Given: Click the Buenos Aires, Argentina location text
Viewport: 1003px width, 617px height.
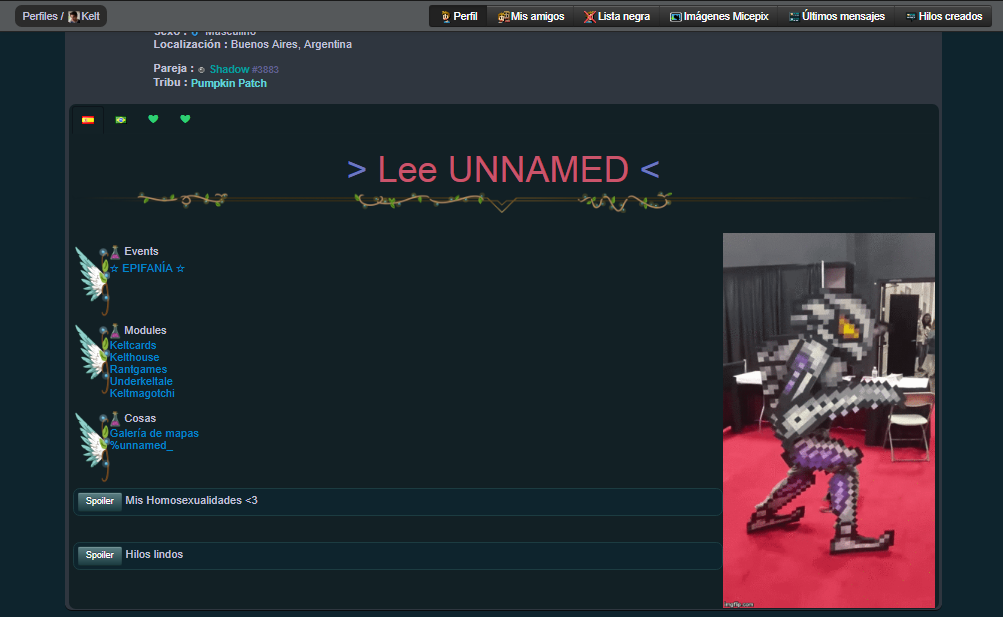Looking at the screenshot, I should [291, 44].
